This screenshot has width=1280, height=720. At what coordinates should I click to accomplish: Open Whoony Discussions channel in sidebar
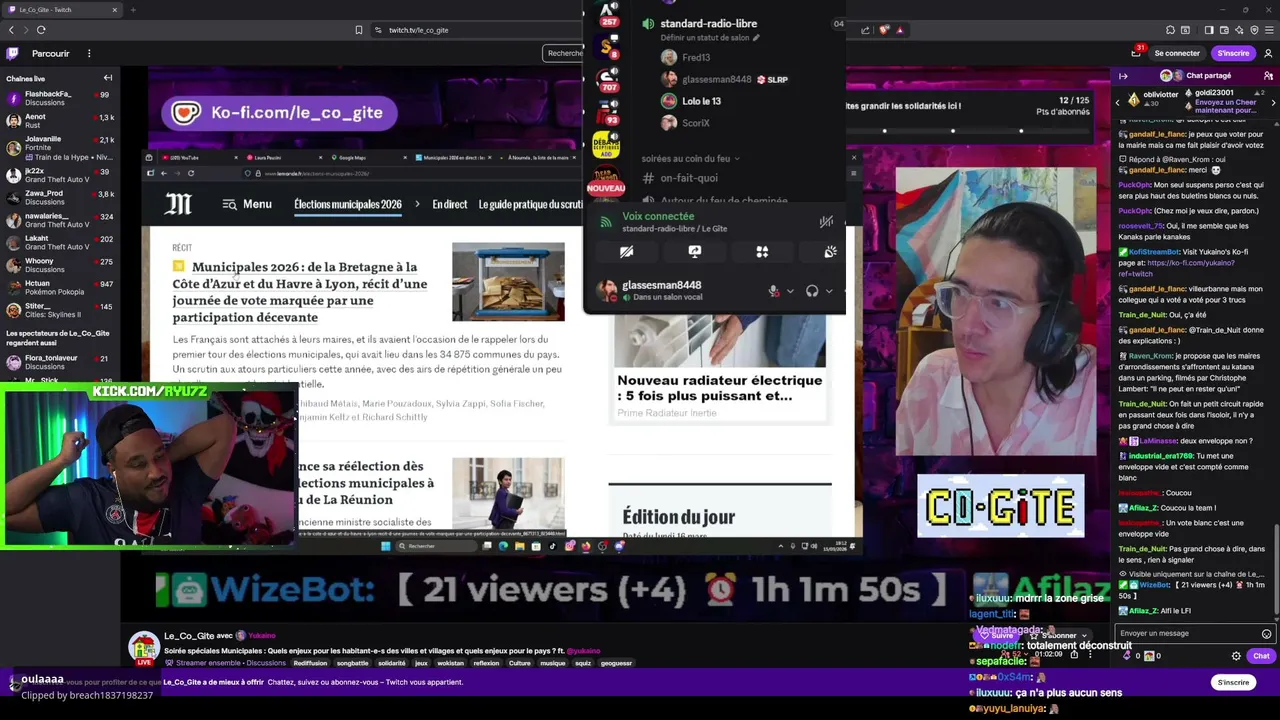(x=60, y=265)
